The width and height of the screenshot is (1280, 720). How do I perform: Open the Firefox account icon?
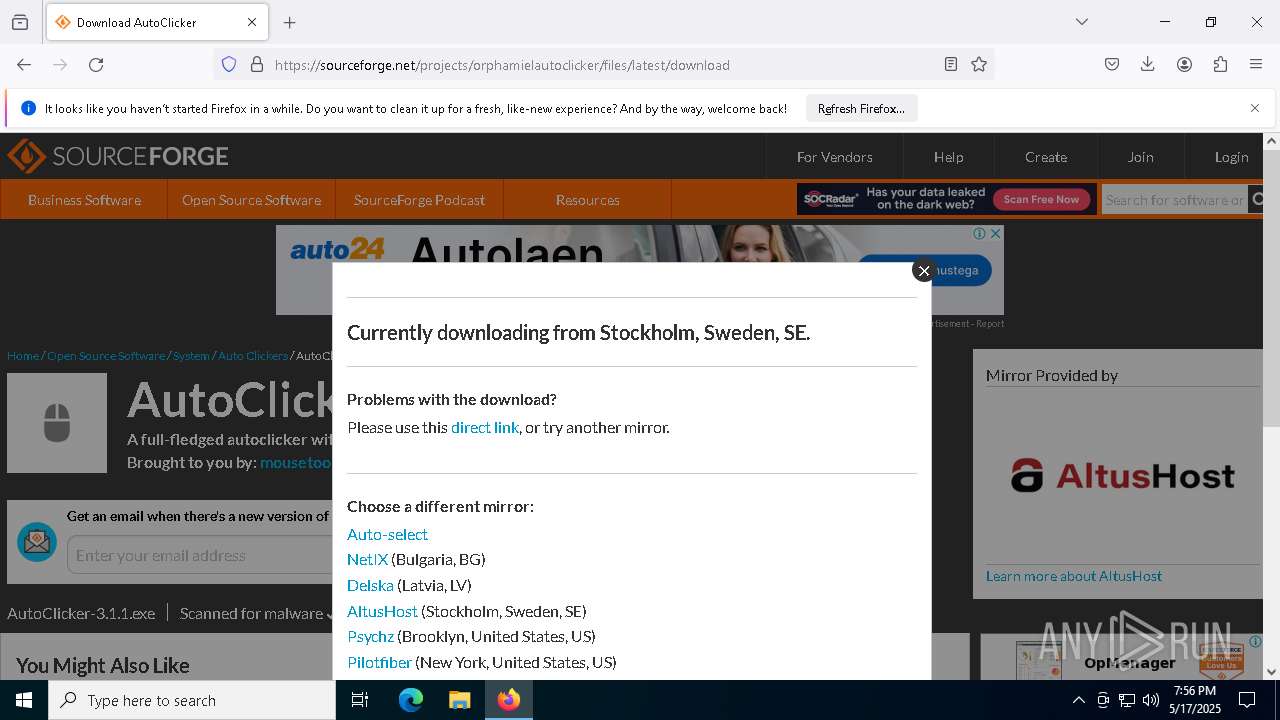[x=1184, y=64]
